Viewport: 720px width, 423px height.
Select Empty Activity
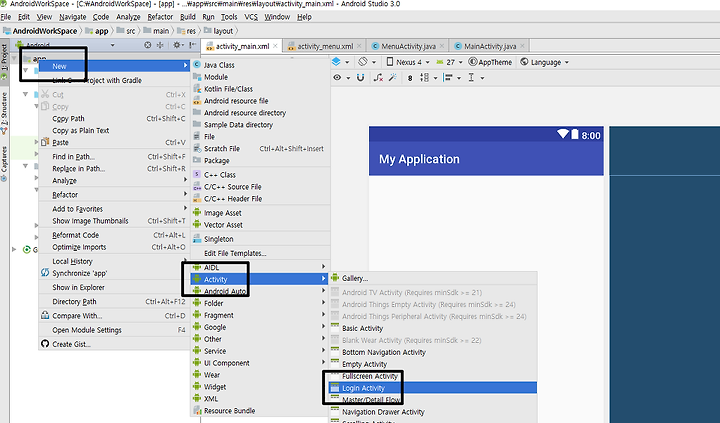(x=433, y=364)
